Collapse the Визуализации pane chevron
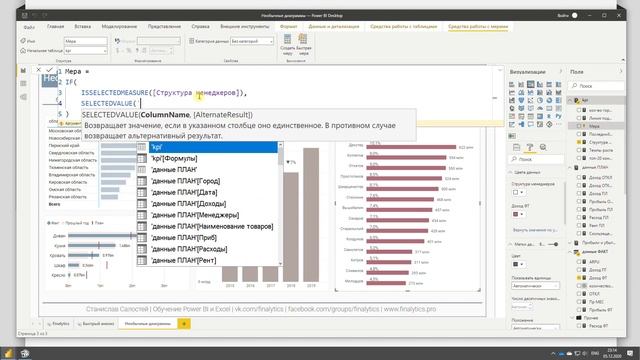 561,72
